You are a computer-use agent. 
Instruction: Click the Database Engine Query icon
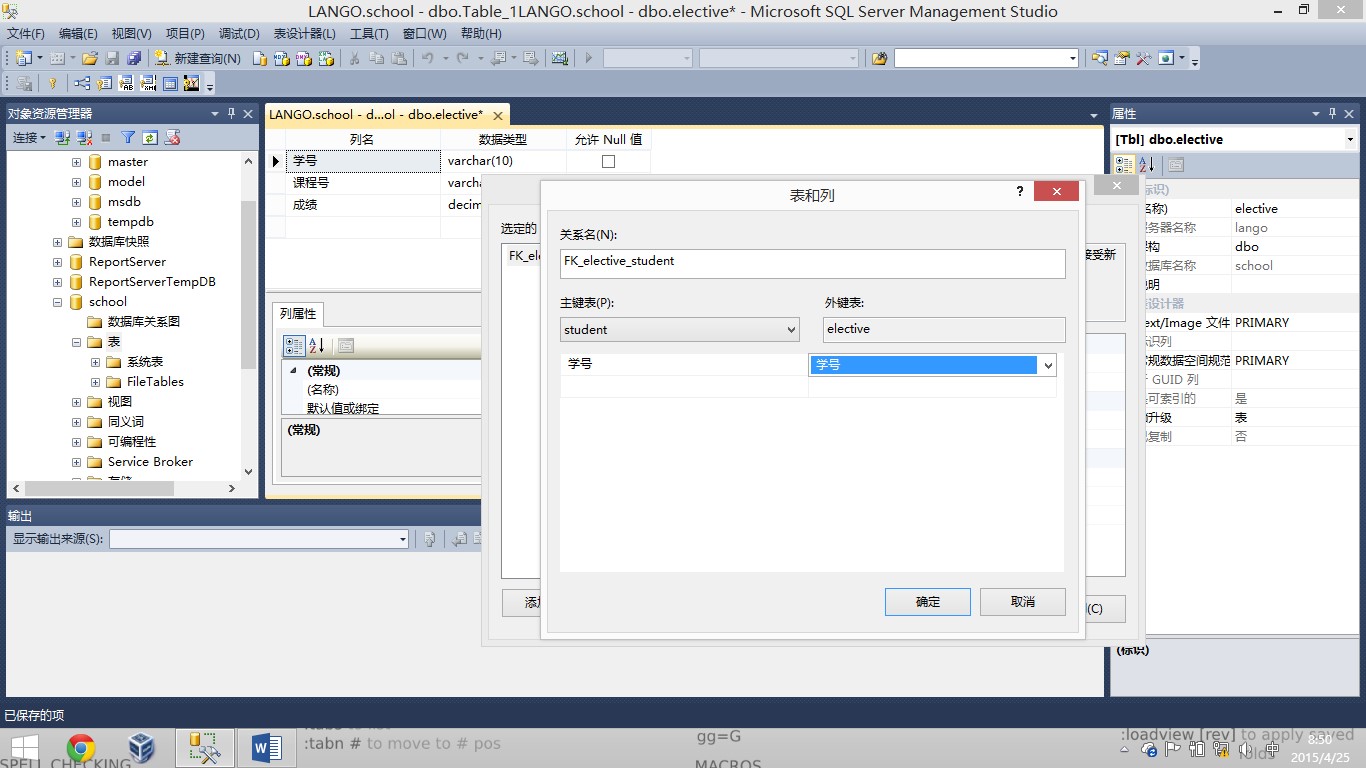point(259,58)
